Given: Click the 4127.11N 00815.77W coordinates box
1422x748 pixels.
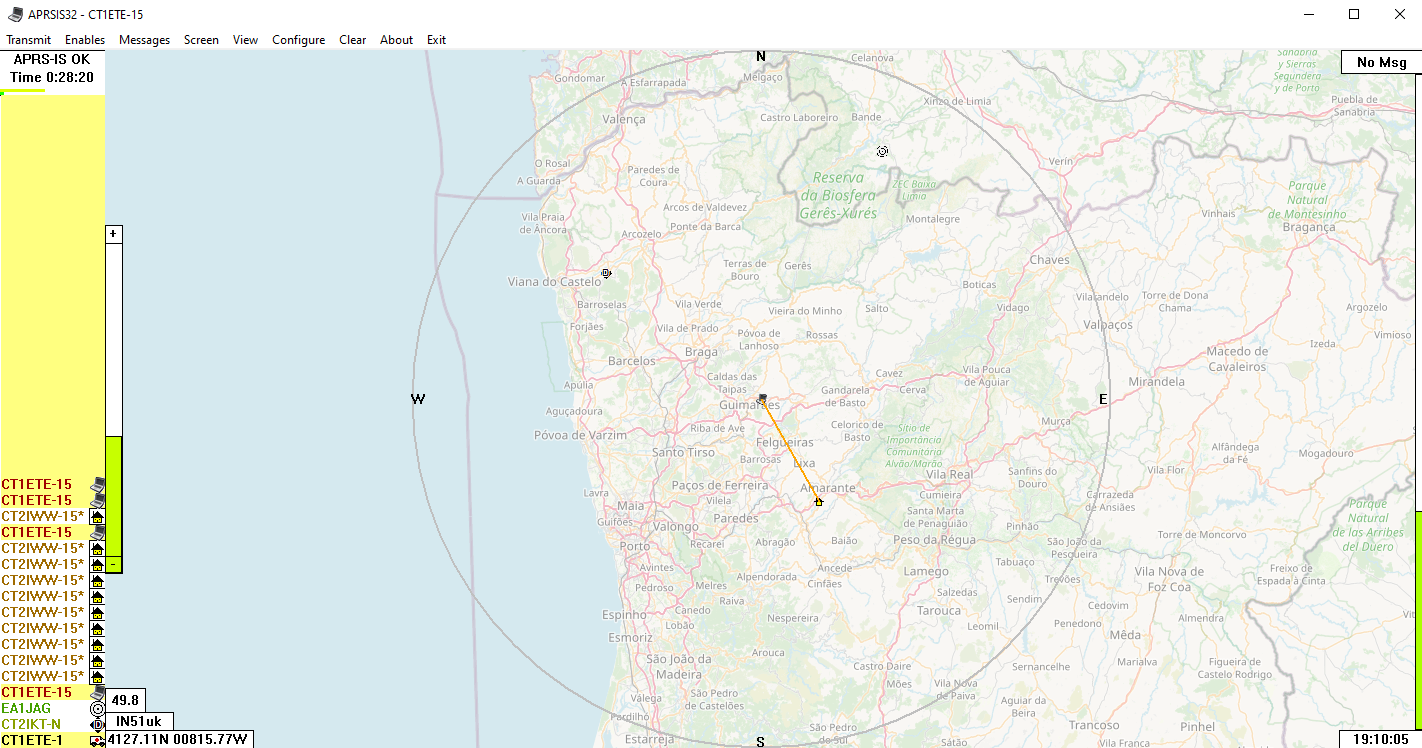Looking at the screenshot, I should tap(178, 739).
